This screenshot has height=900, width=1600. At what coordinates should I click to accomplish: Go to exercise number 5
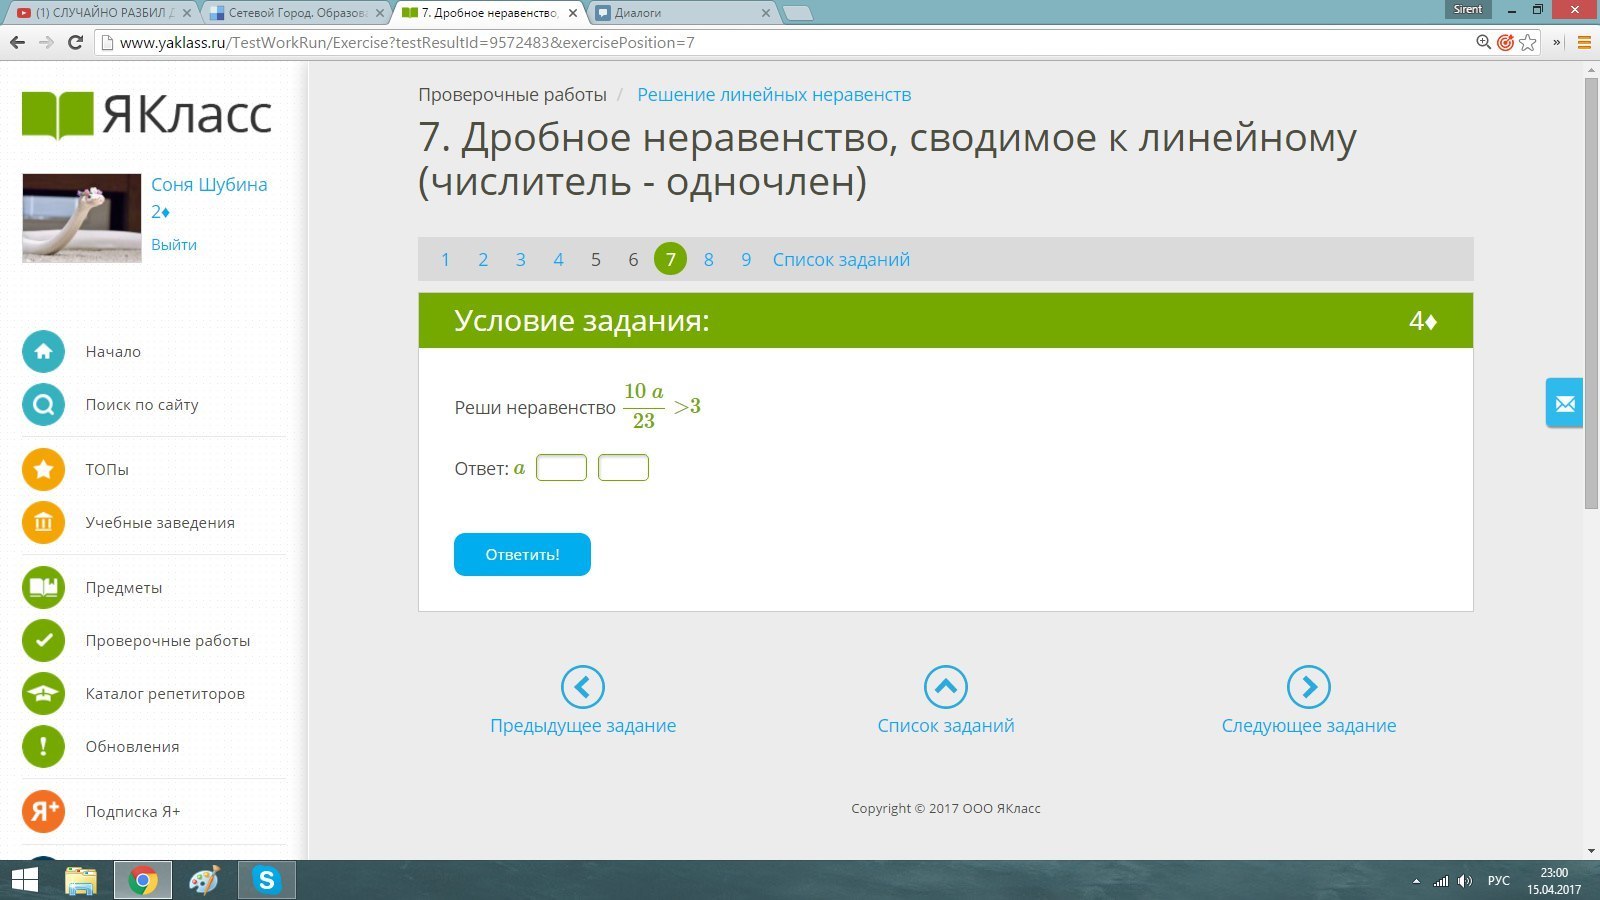point(595,260)
